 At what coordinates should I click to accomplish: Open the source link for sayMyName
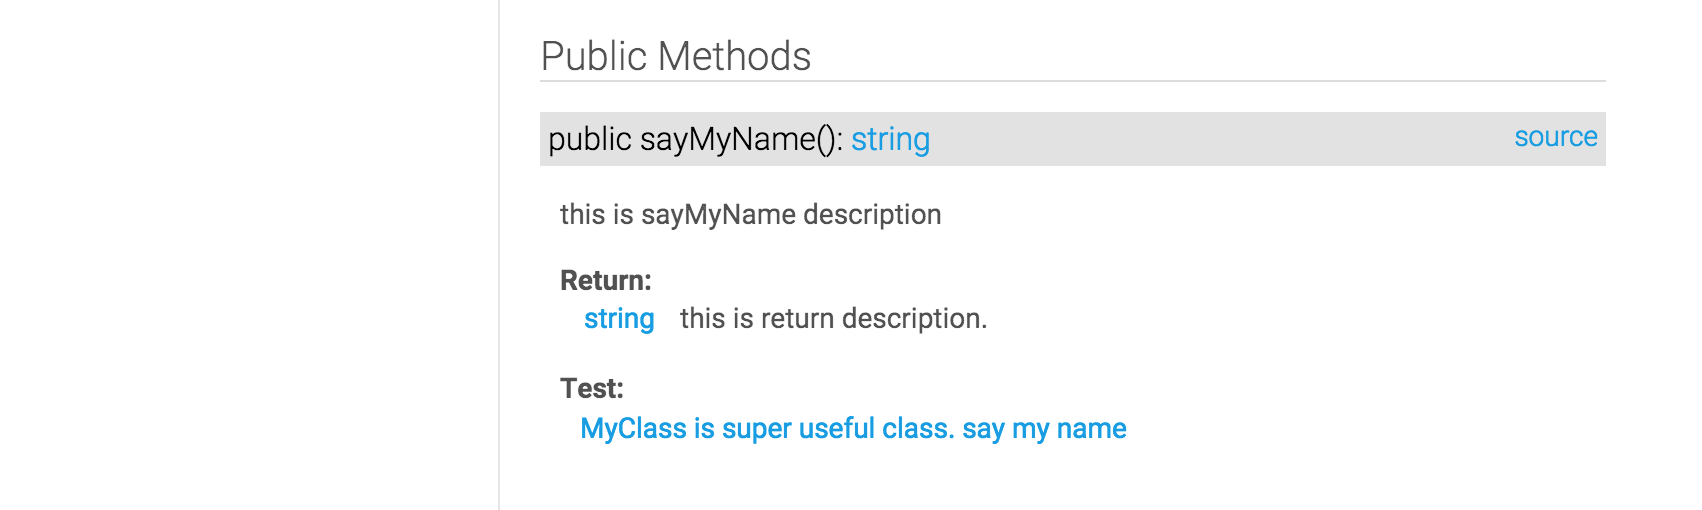click(x=1555, y=137)
